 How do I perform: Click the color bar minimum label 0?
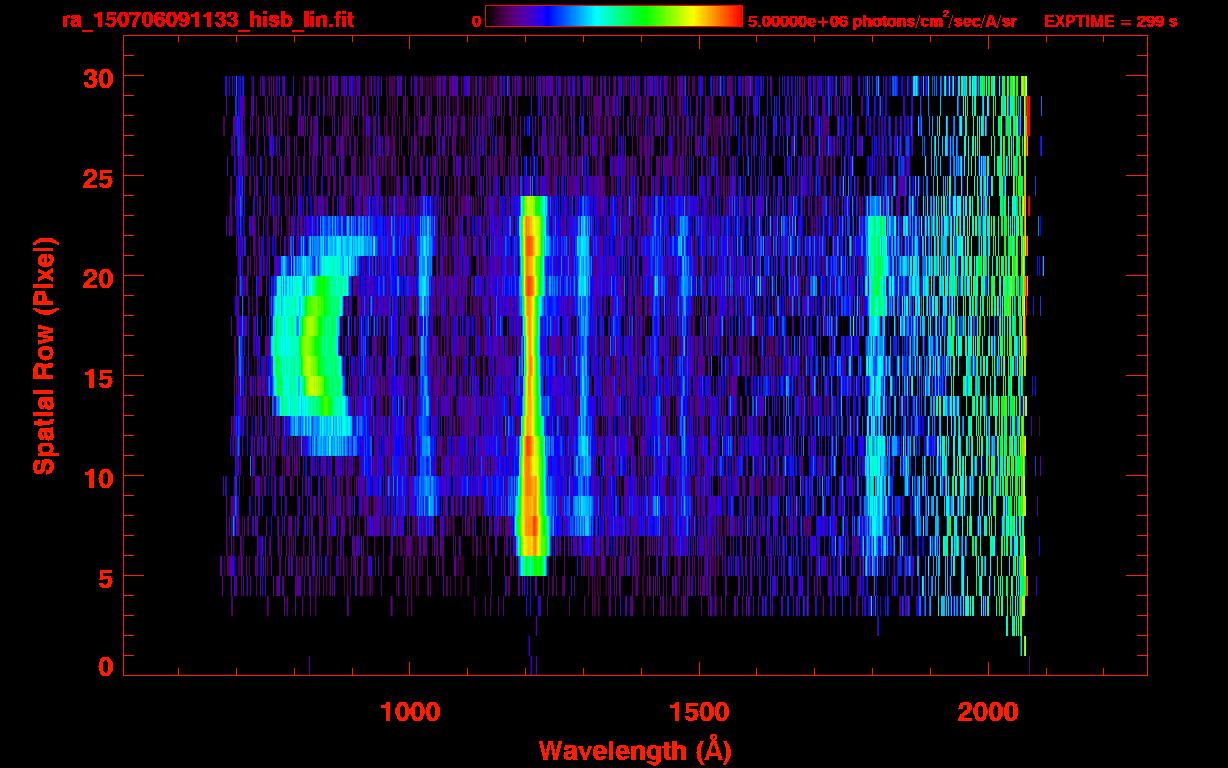[476, 21]
